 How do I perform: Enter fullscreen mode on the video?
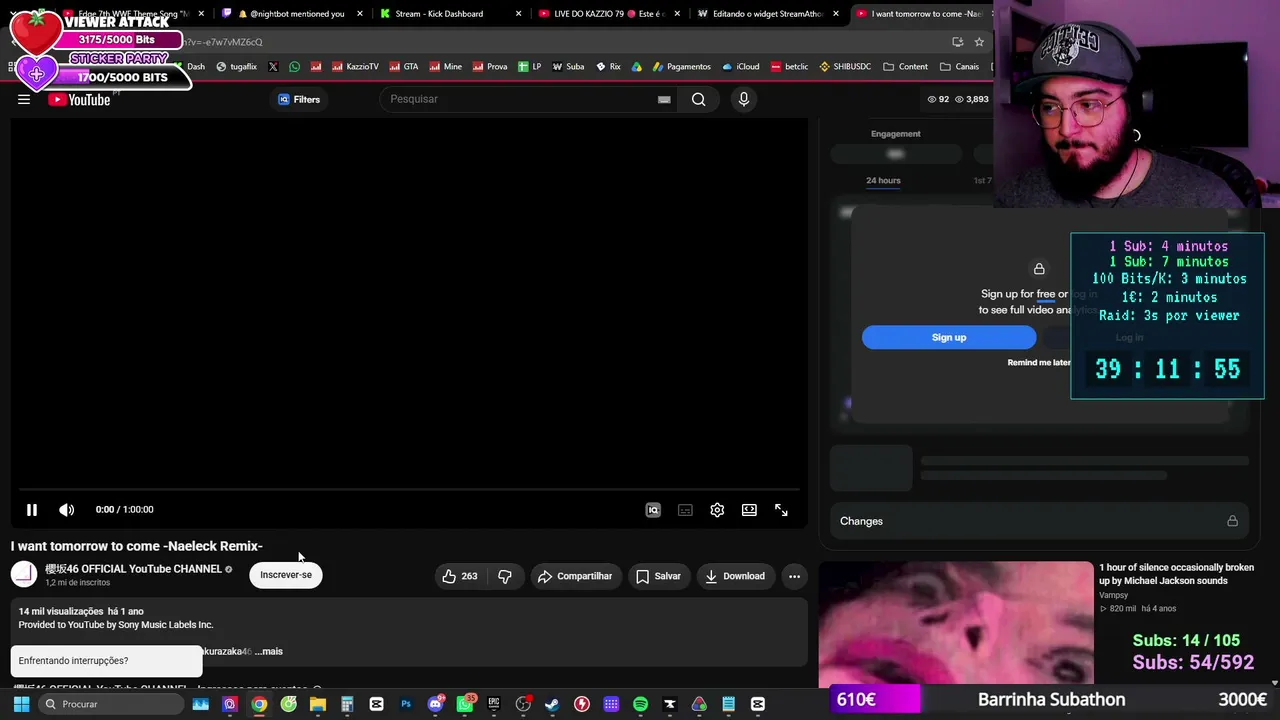(x=781, y=510)
